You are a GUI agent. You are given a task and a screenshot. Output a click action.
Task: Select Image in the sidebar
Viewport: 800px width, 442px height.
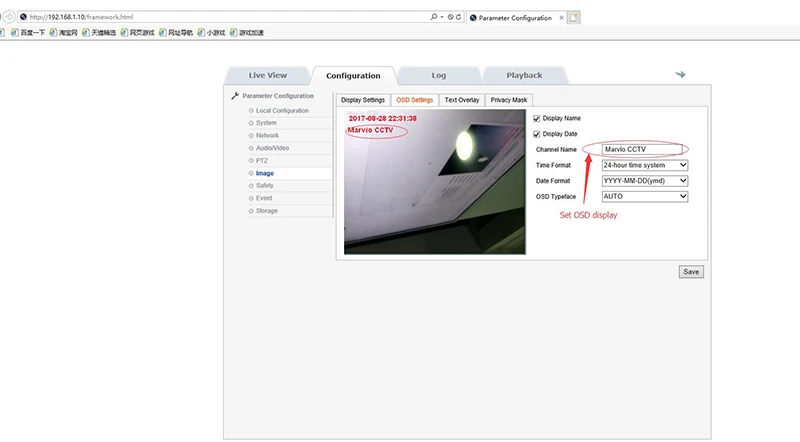tap(265, 174)
